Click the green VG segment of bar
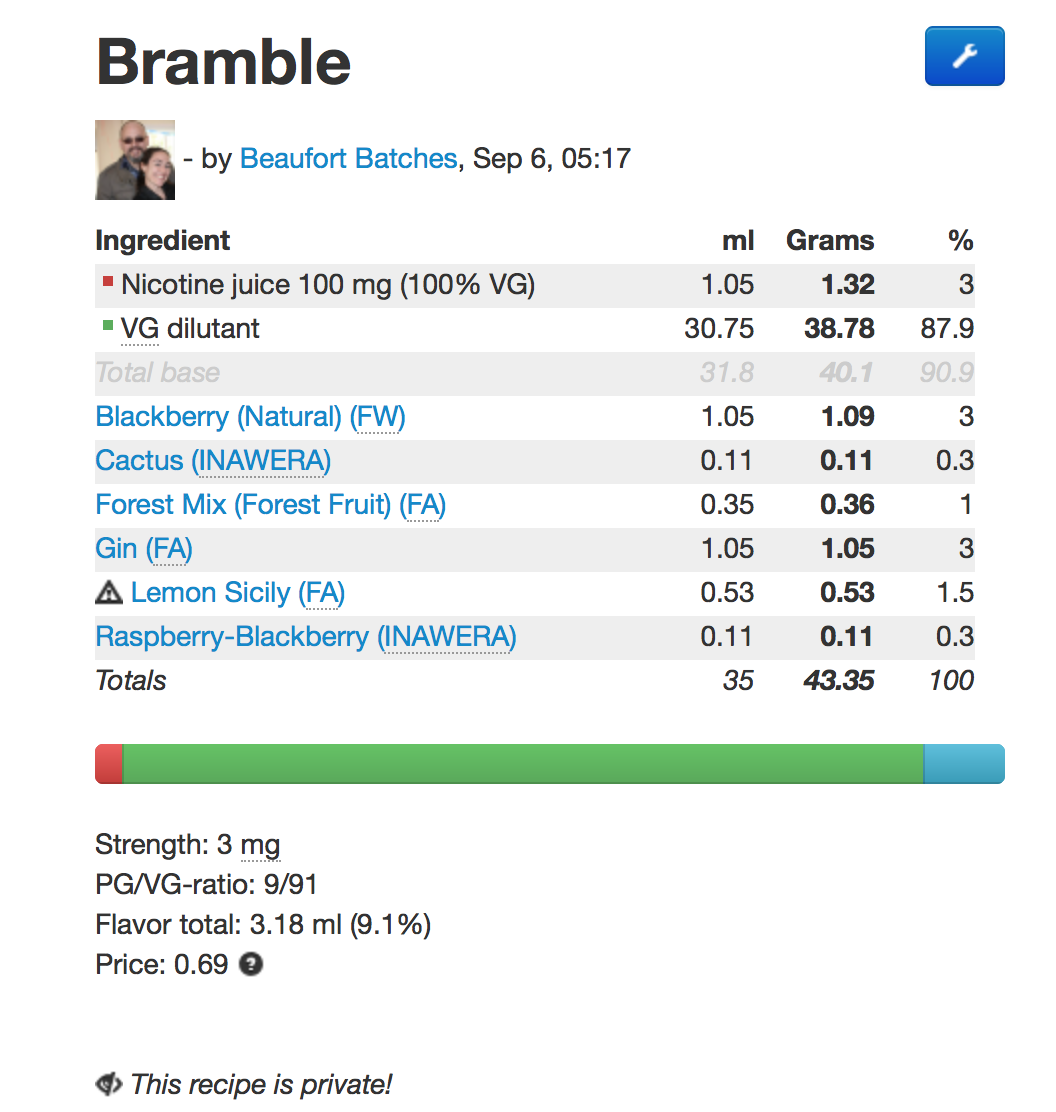The image size is (1056, 1112). [523, 764]
